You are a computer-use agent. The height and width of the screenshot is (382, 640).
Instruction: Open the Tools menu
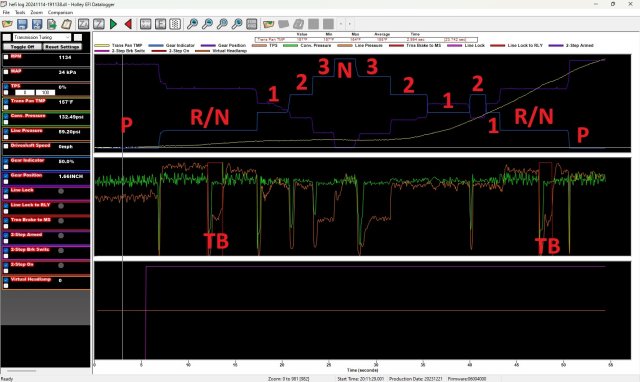pyautogui.click(x=20, y=12)
